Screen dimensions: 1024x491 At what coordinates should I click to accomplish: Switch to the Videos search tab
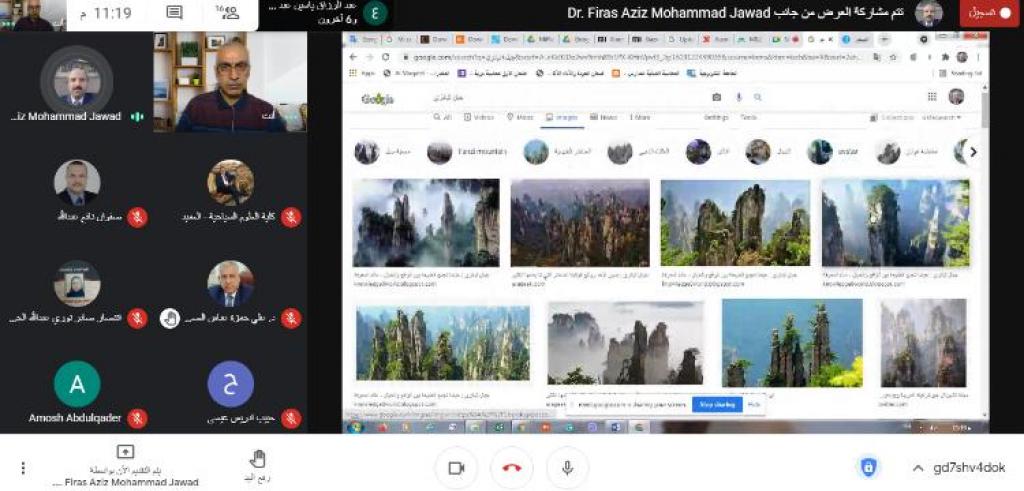[483, 117]
